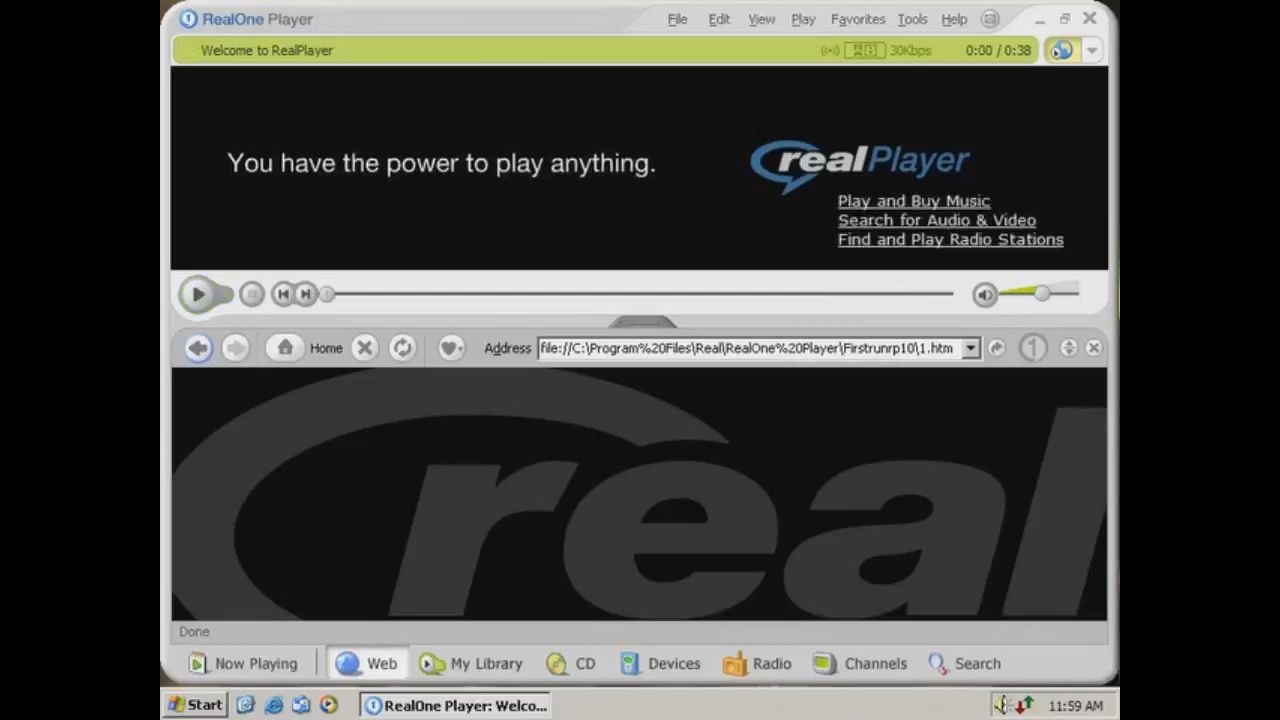Switch to the My Library tab
Screen dimensions: 1280x720
click(471, 663)
